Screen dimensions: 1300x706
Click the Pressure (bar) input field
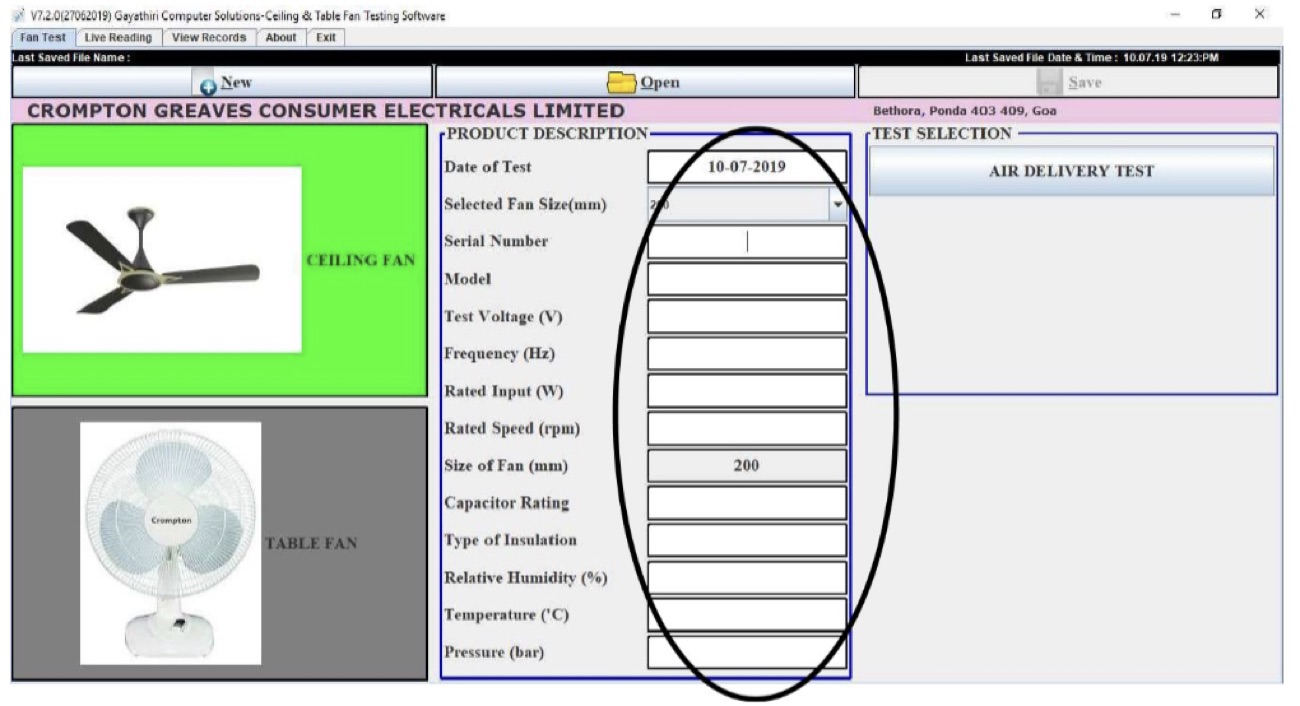pos(747,653)
